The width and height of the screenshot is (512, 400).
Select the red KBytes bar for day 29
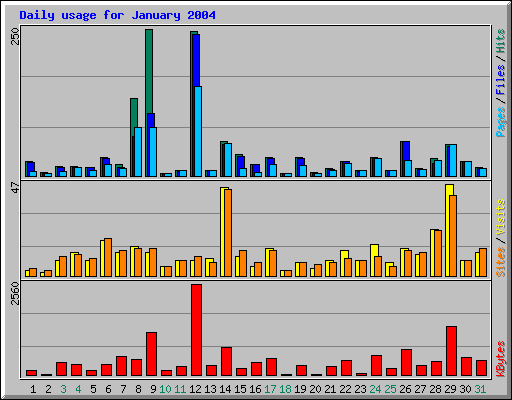tap(451, 351)
